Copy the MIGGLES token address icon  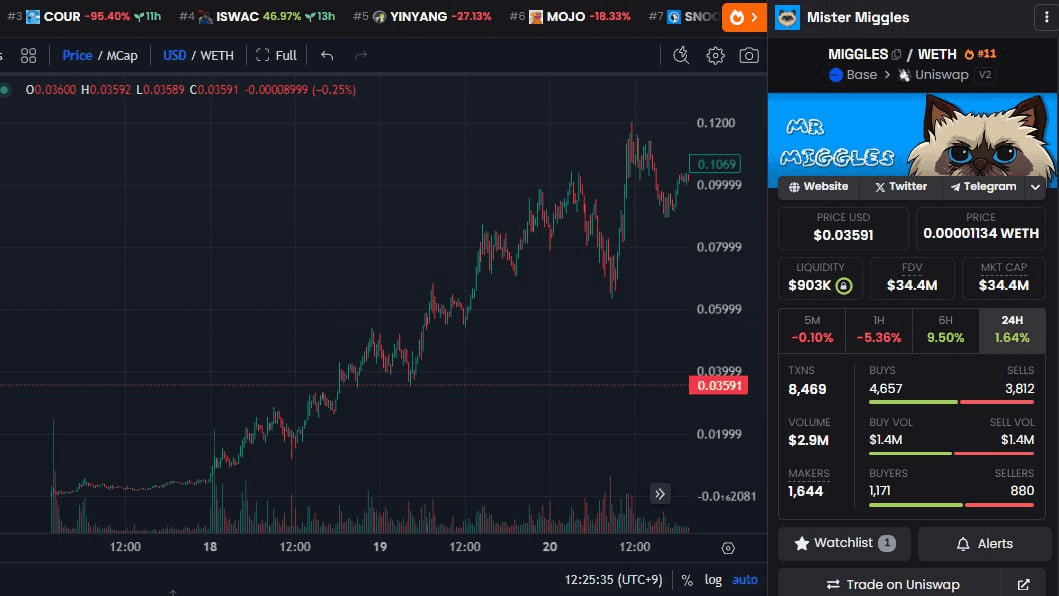(x=896, y=55)
